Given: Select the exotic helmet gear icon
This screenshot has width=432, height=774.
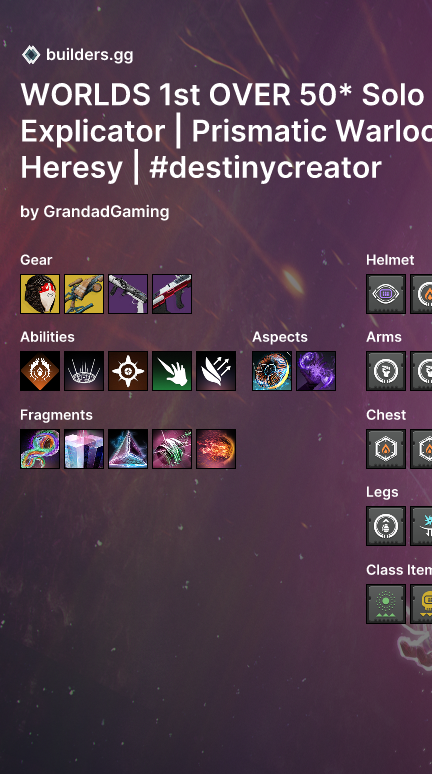Looking at the screenshot, I should [40, 294].
